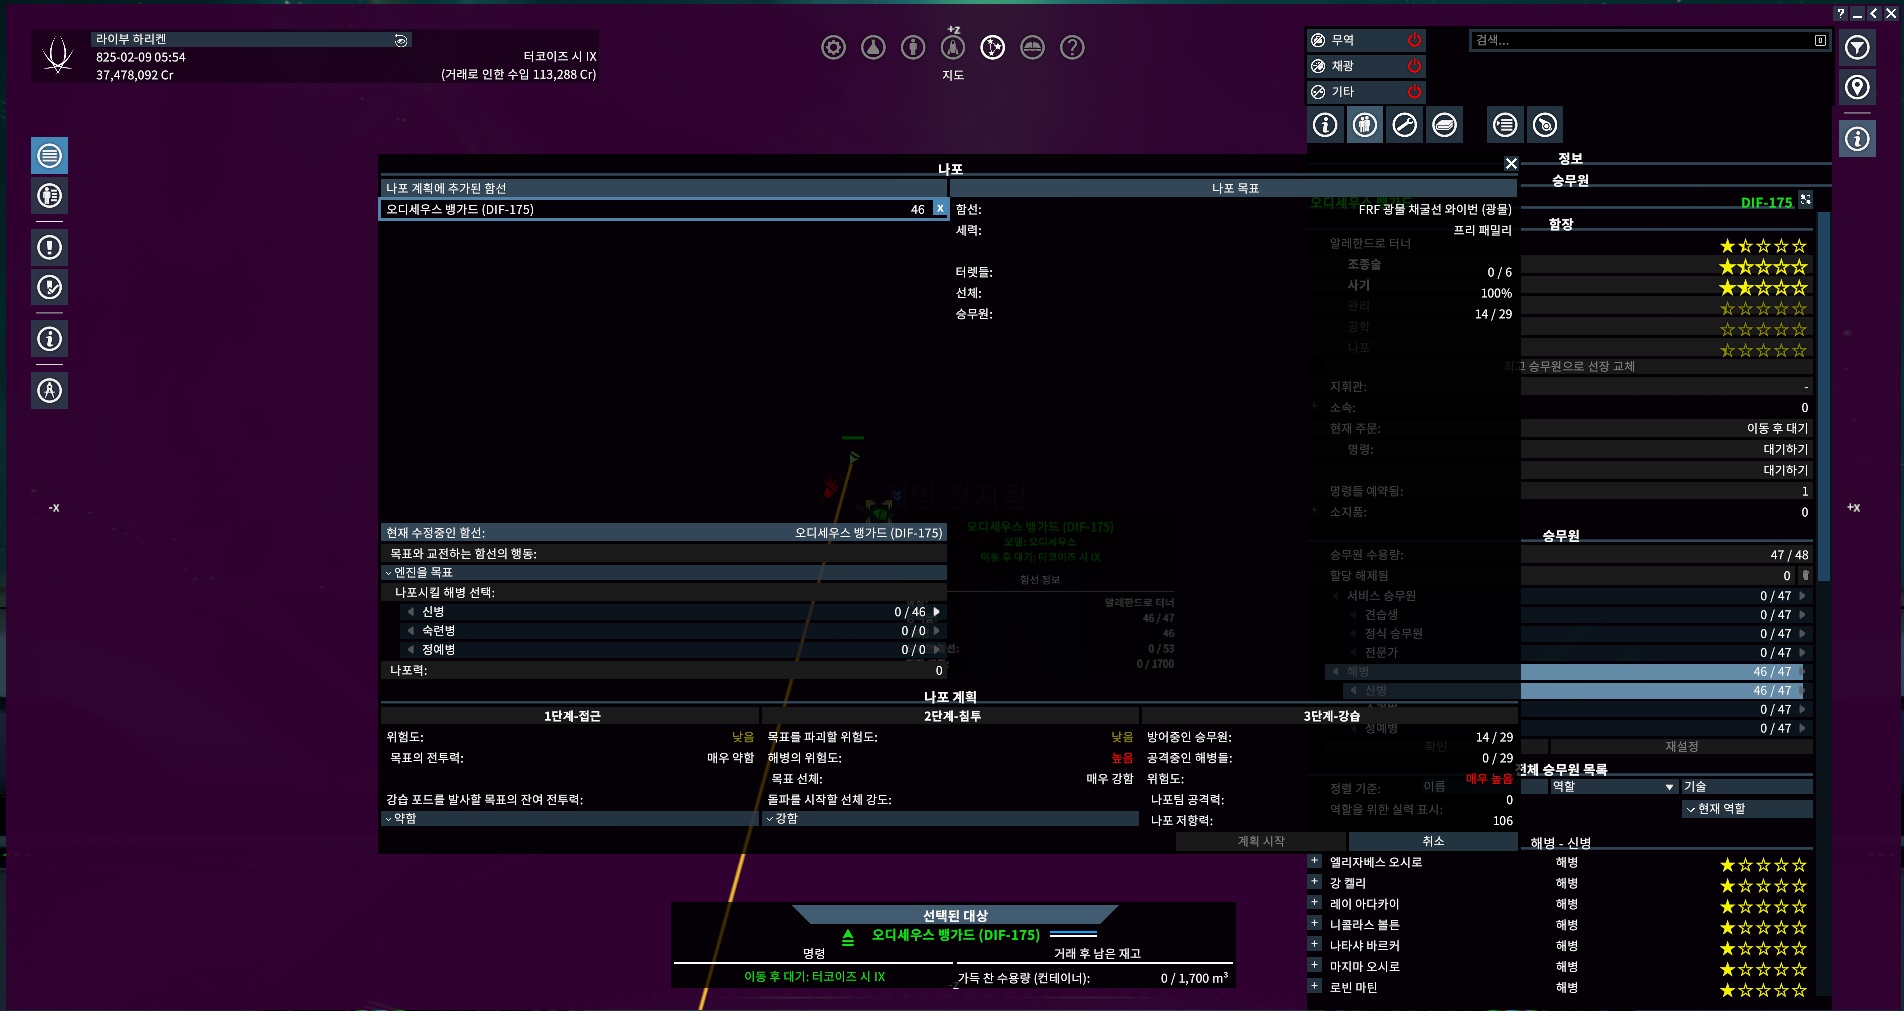Adjust the 신병 0 / 46 boarding slider

tap(673, 612)
